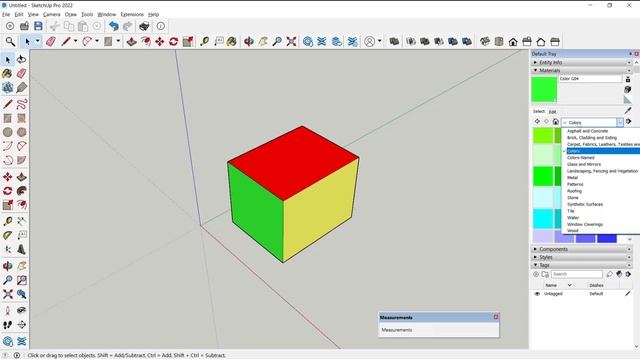The width and height of the screenshot is (640, 360).
Task: Open Model Info icon
Action: [x=161, y=26]
